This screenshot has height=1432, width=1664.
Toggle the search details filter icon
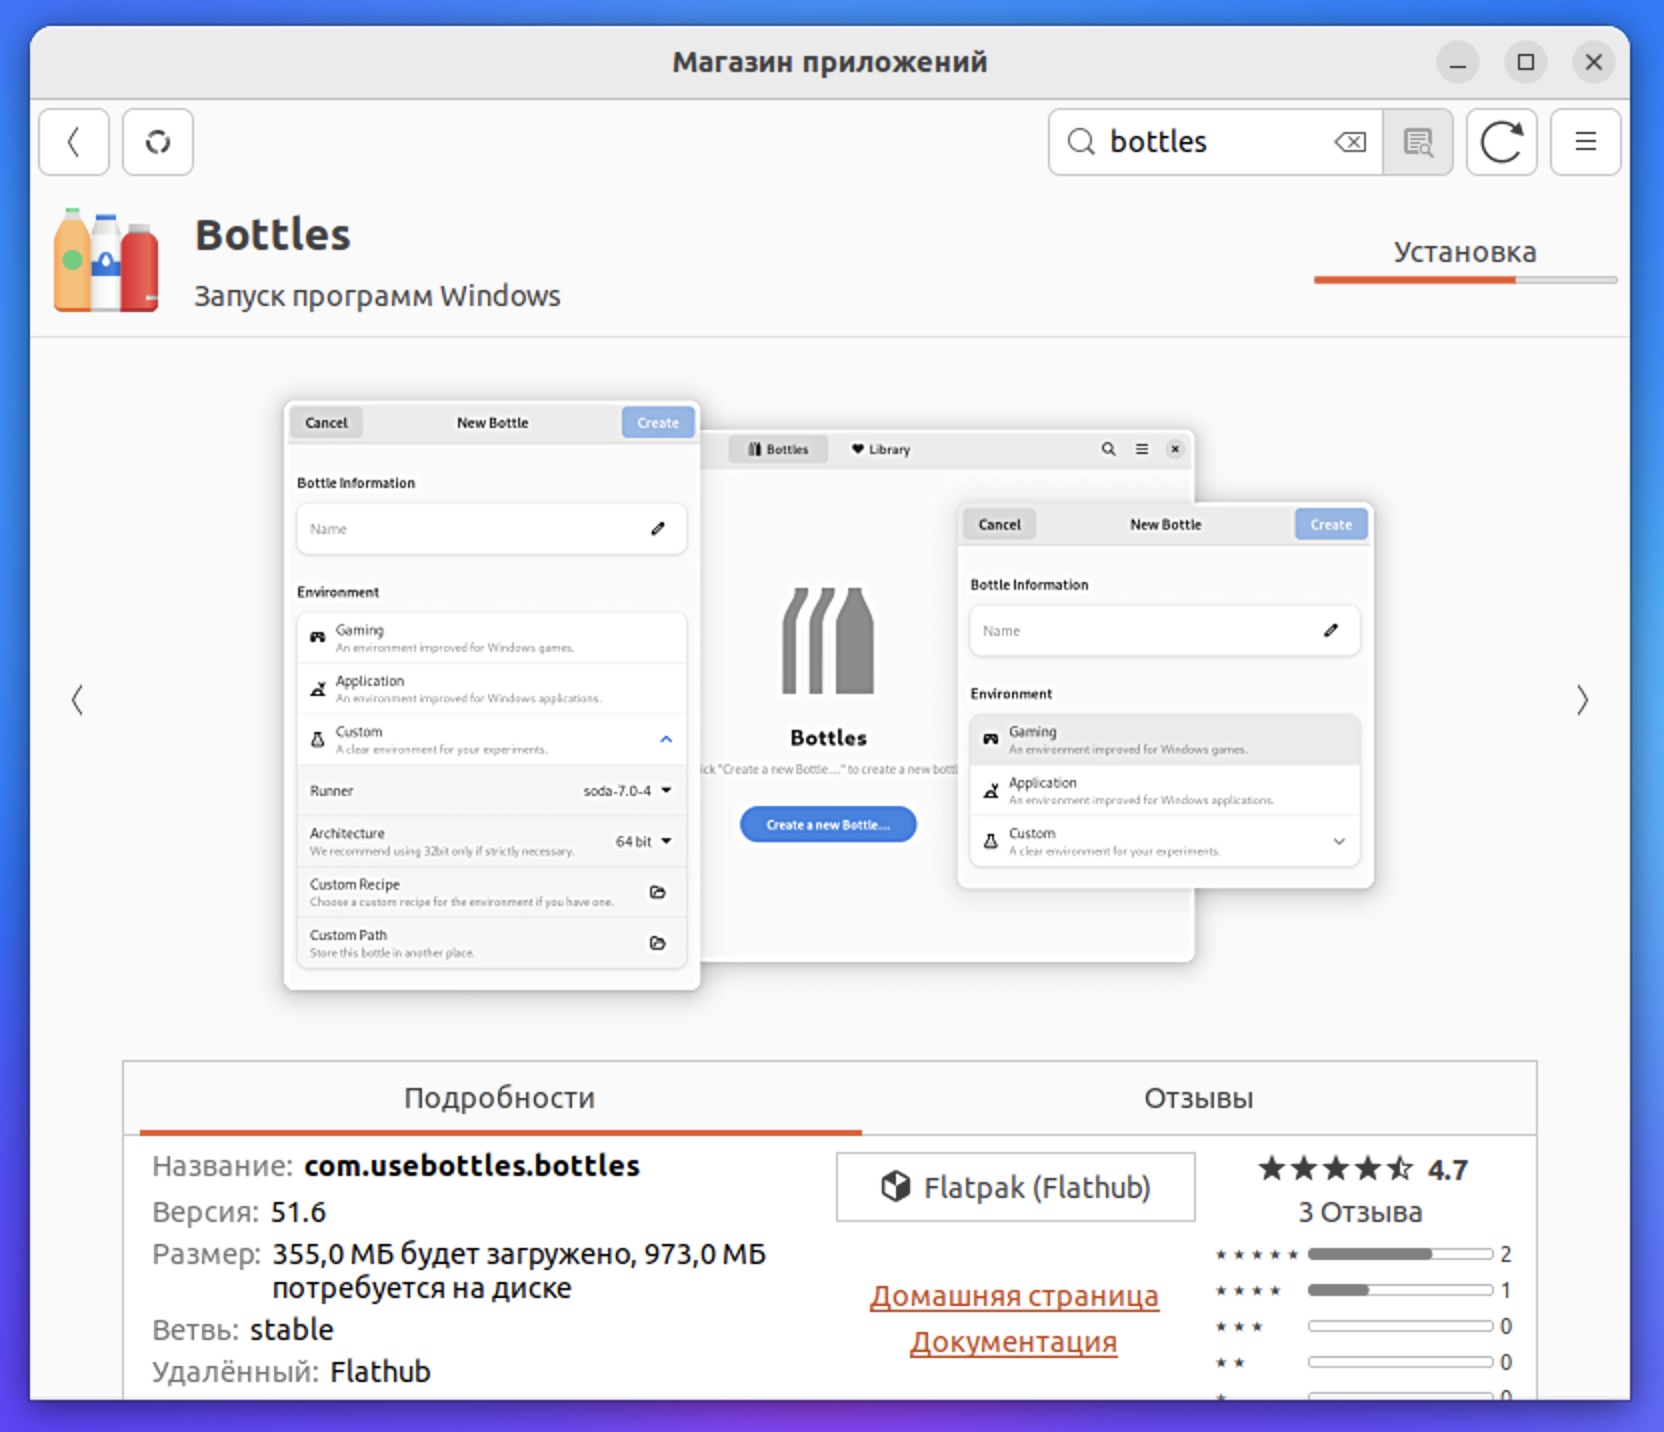[x=1418, y=142]
